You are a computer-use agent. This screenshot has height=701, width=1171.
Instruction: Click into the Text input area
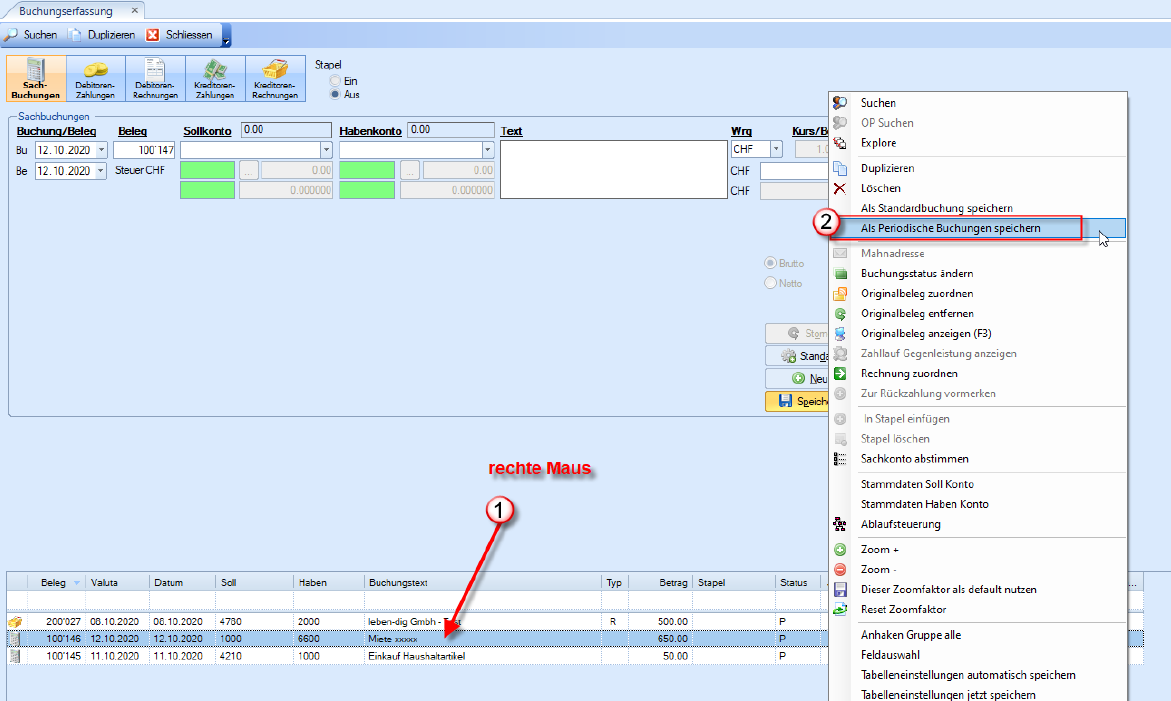(613, 169)
